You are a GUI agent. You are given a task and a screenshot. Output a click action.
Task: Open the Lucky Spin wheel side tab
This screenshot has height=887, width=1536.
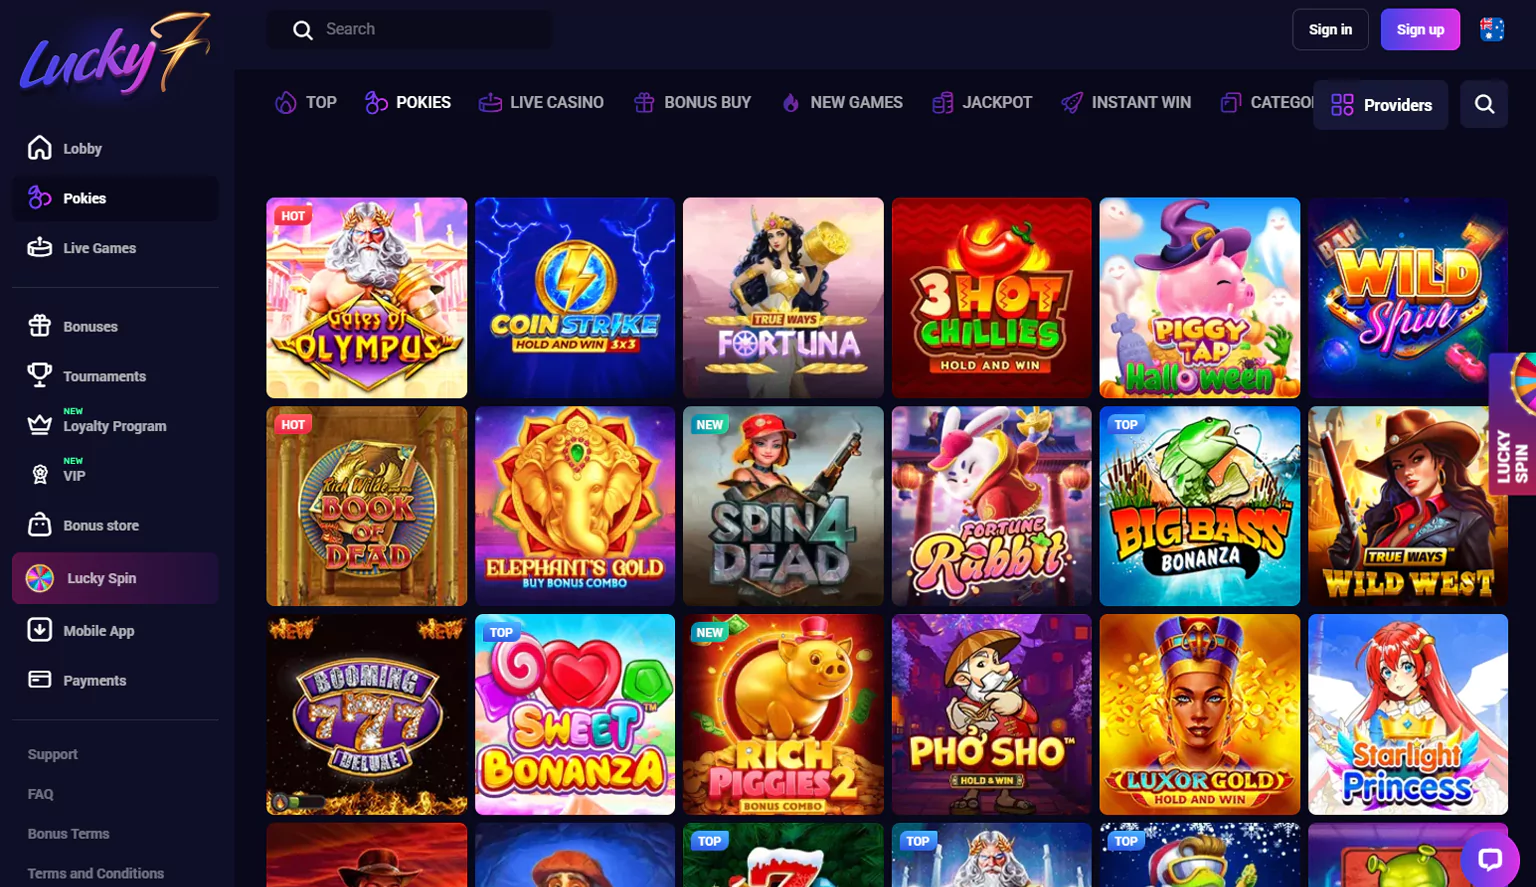[1512, 424]
